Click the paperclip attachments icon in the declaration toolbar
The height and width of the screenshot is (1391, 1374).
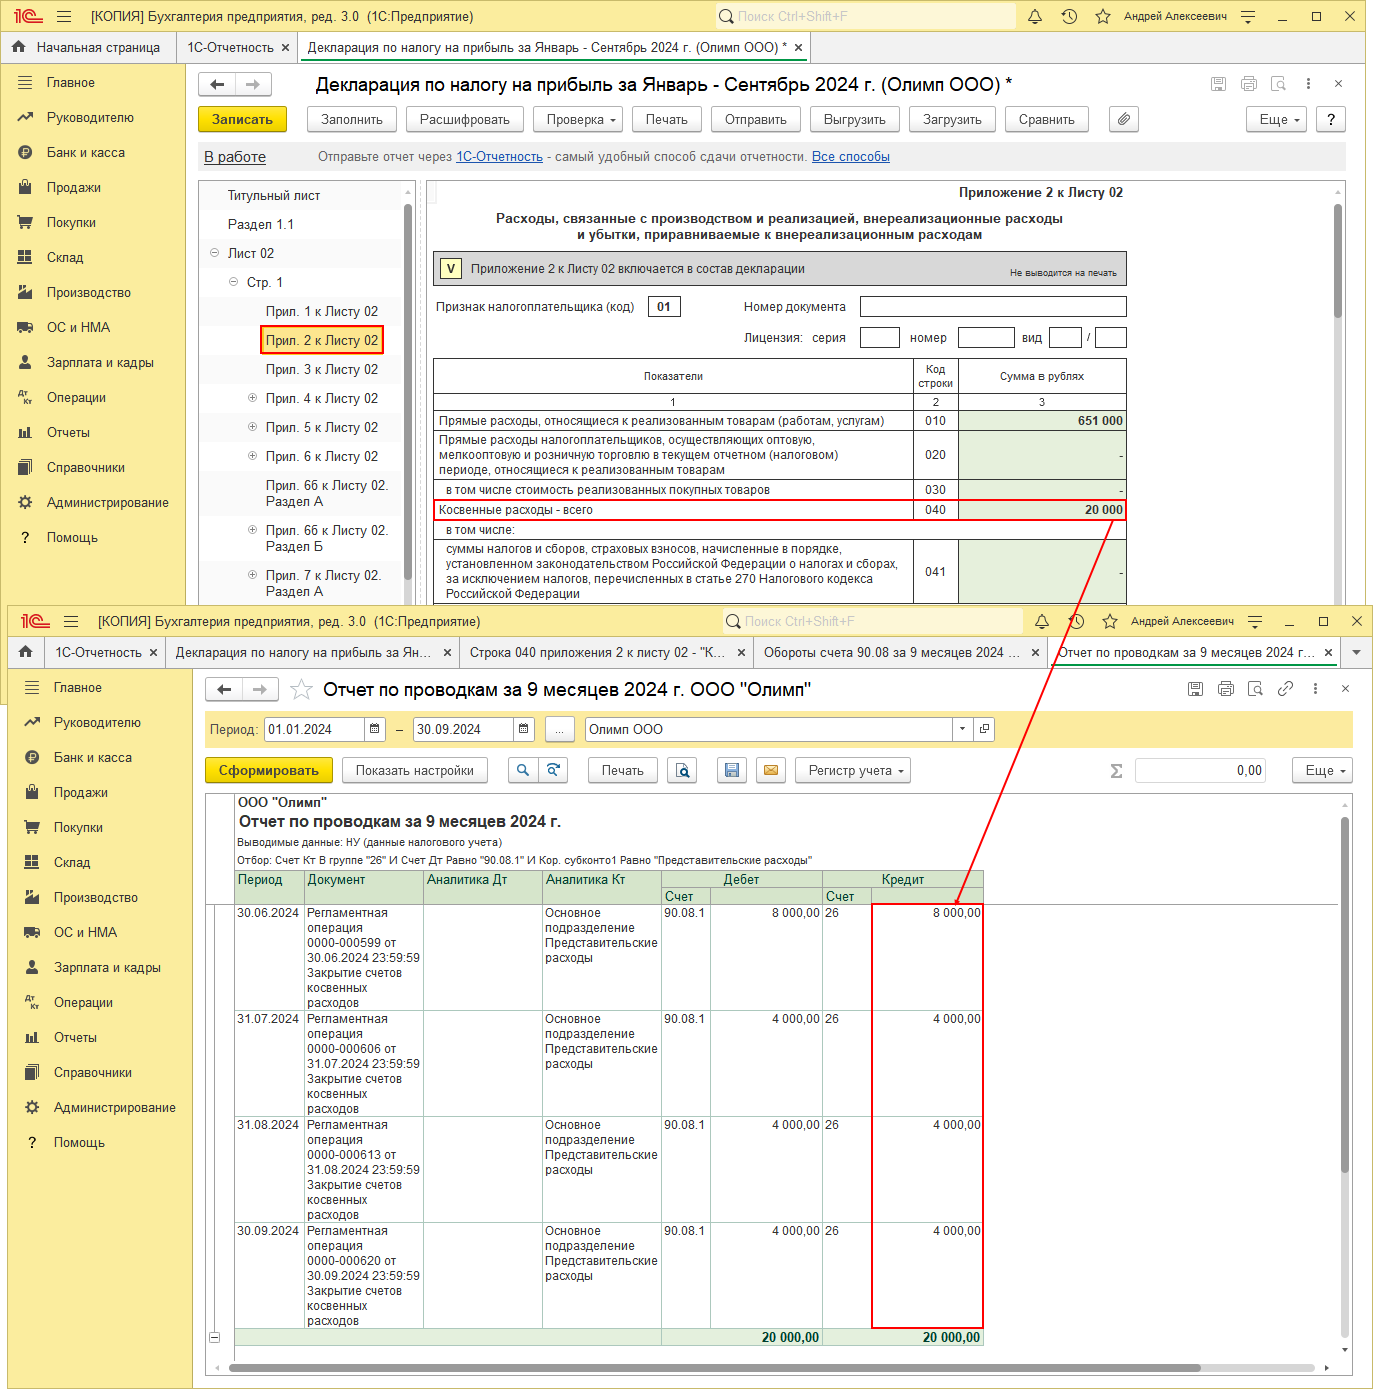1124,119
